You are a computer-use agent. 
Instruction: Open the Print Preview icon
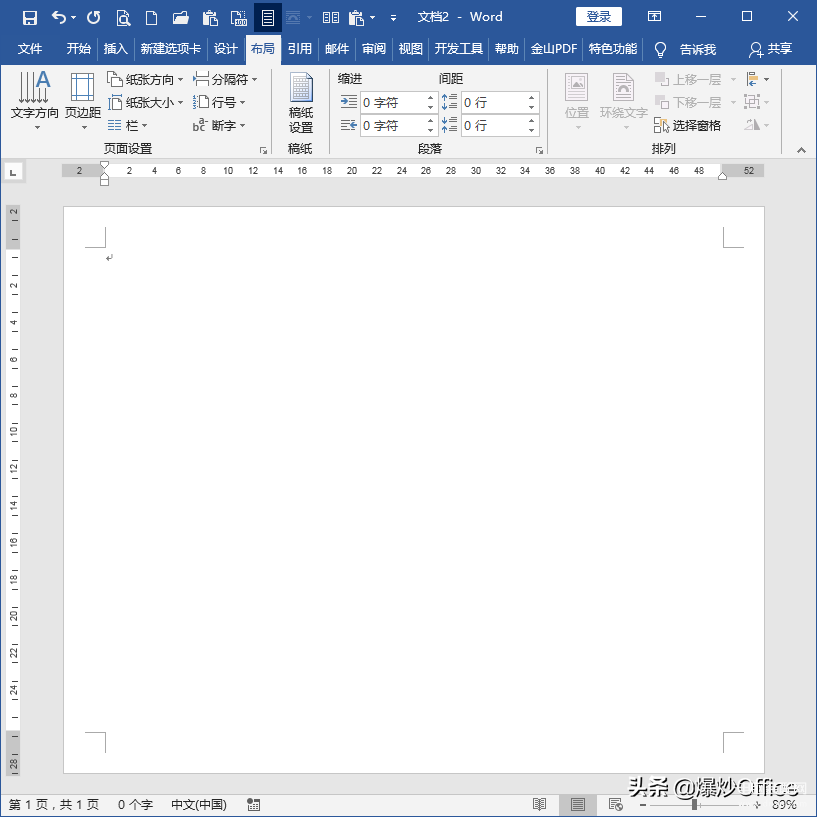[123, 18]
